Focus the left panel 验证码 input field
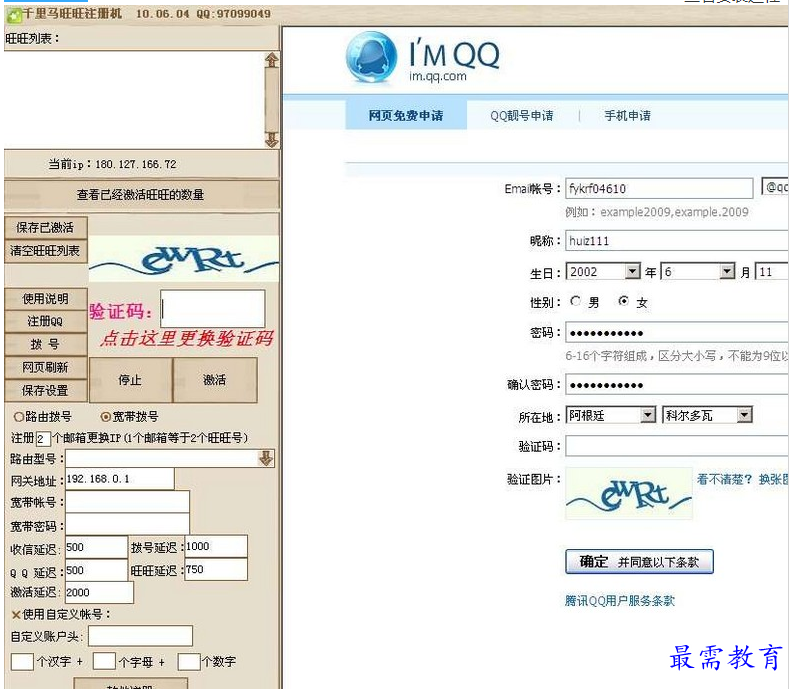 click(x=213, y=309)
